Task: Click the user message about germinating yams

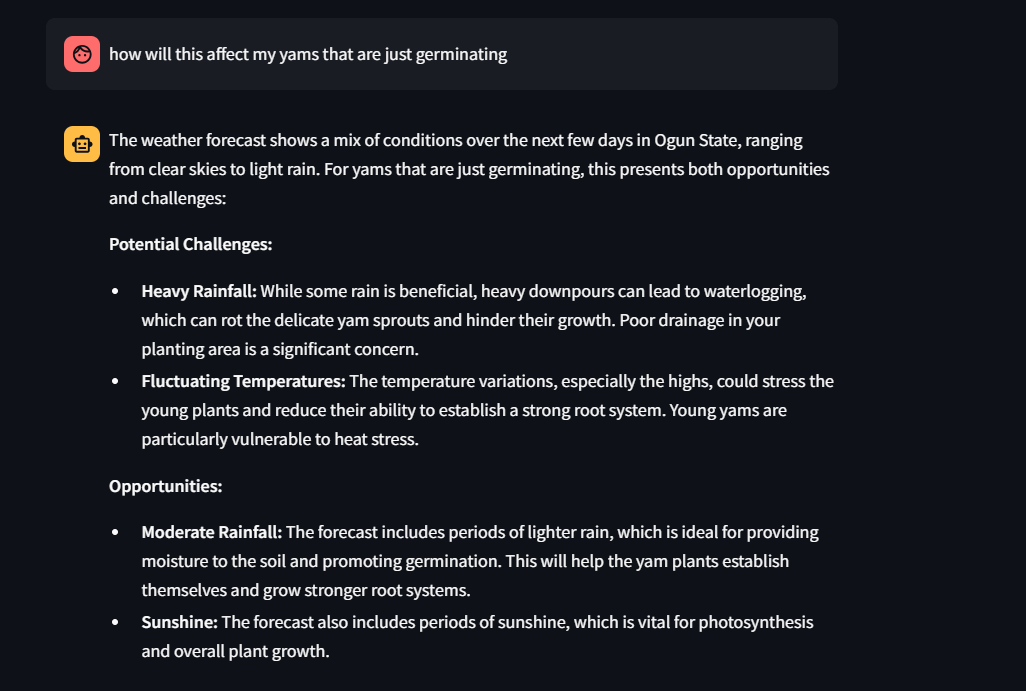Action: 308,54
